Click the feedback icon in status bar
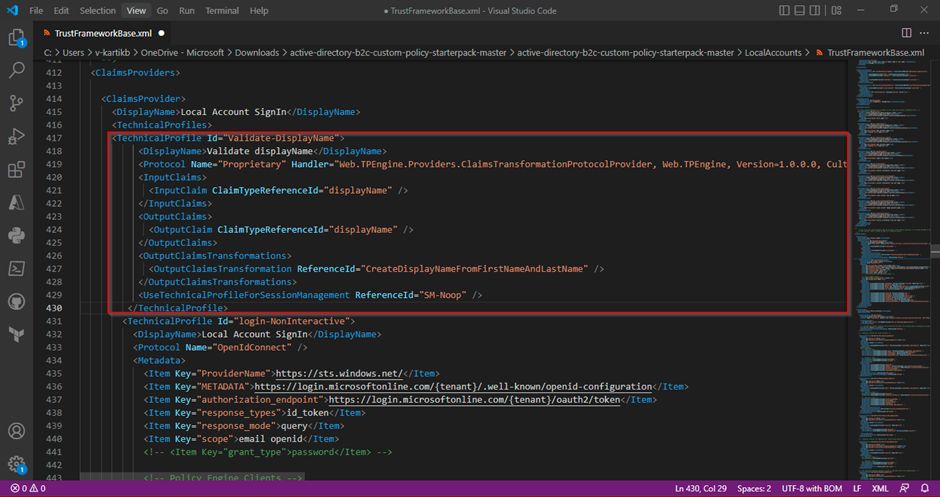 click(905, 489)
